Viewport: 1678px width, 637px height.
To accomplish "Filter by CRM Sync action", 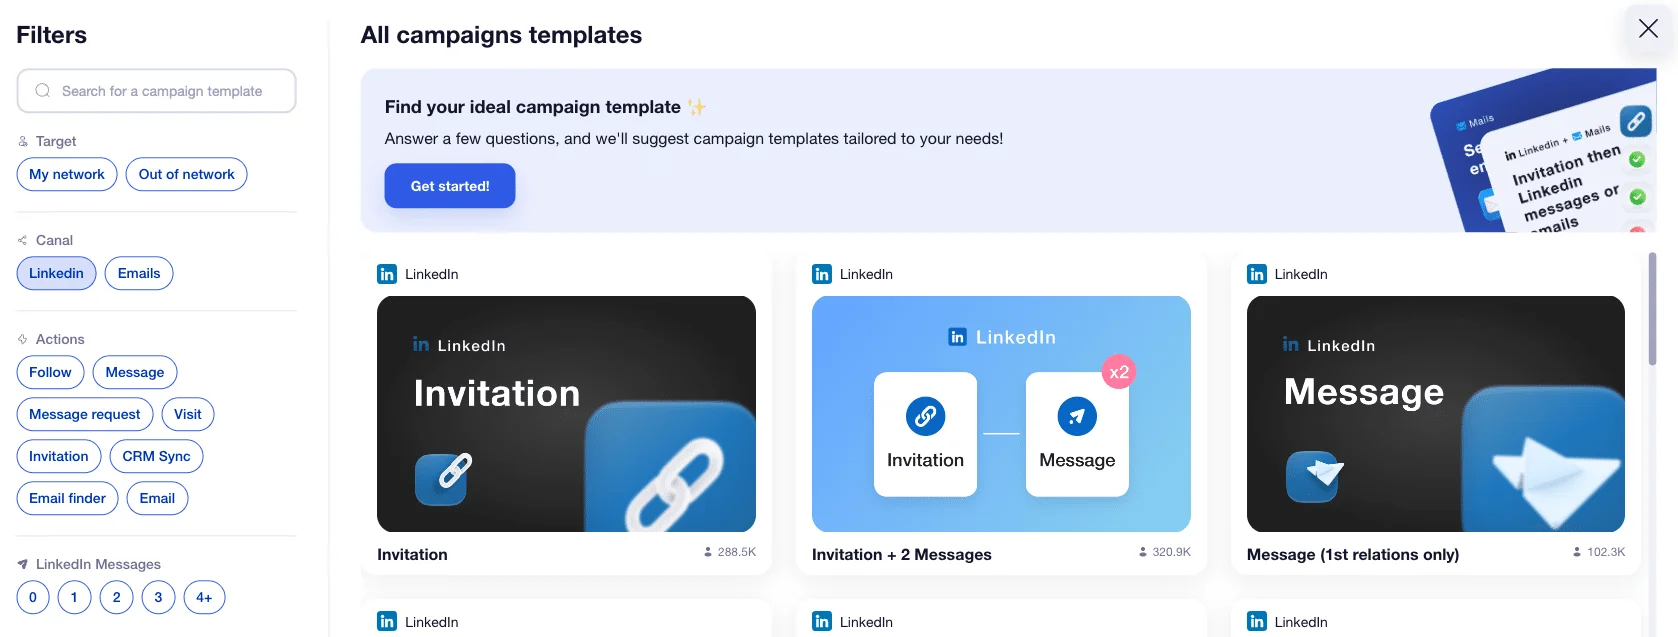I will 156,456.
